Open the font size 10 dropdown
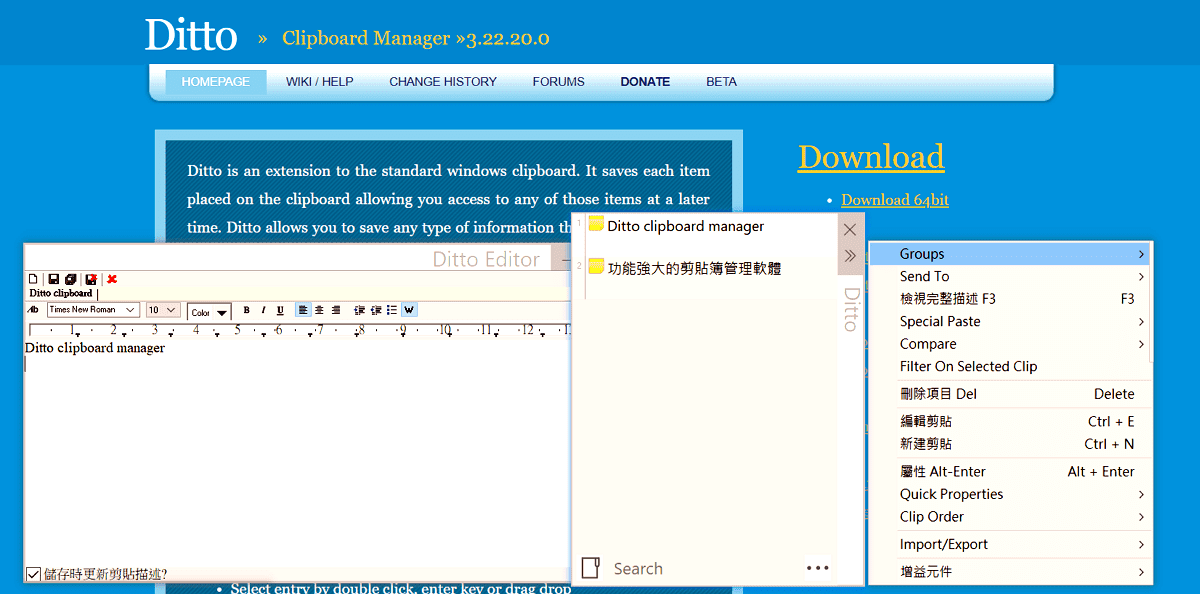Viewport: 1200px width, 594px height. pos(163,310)
